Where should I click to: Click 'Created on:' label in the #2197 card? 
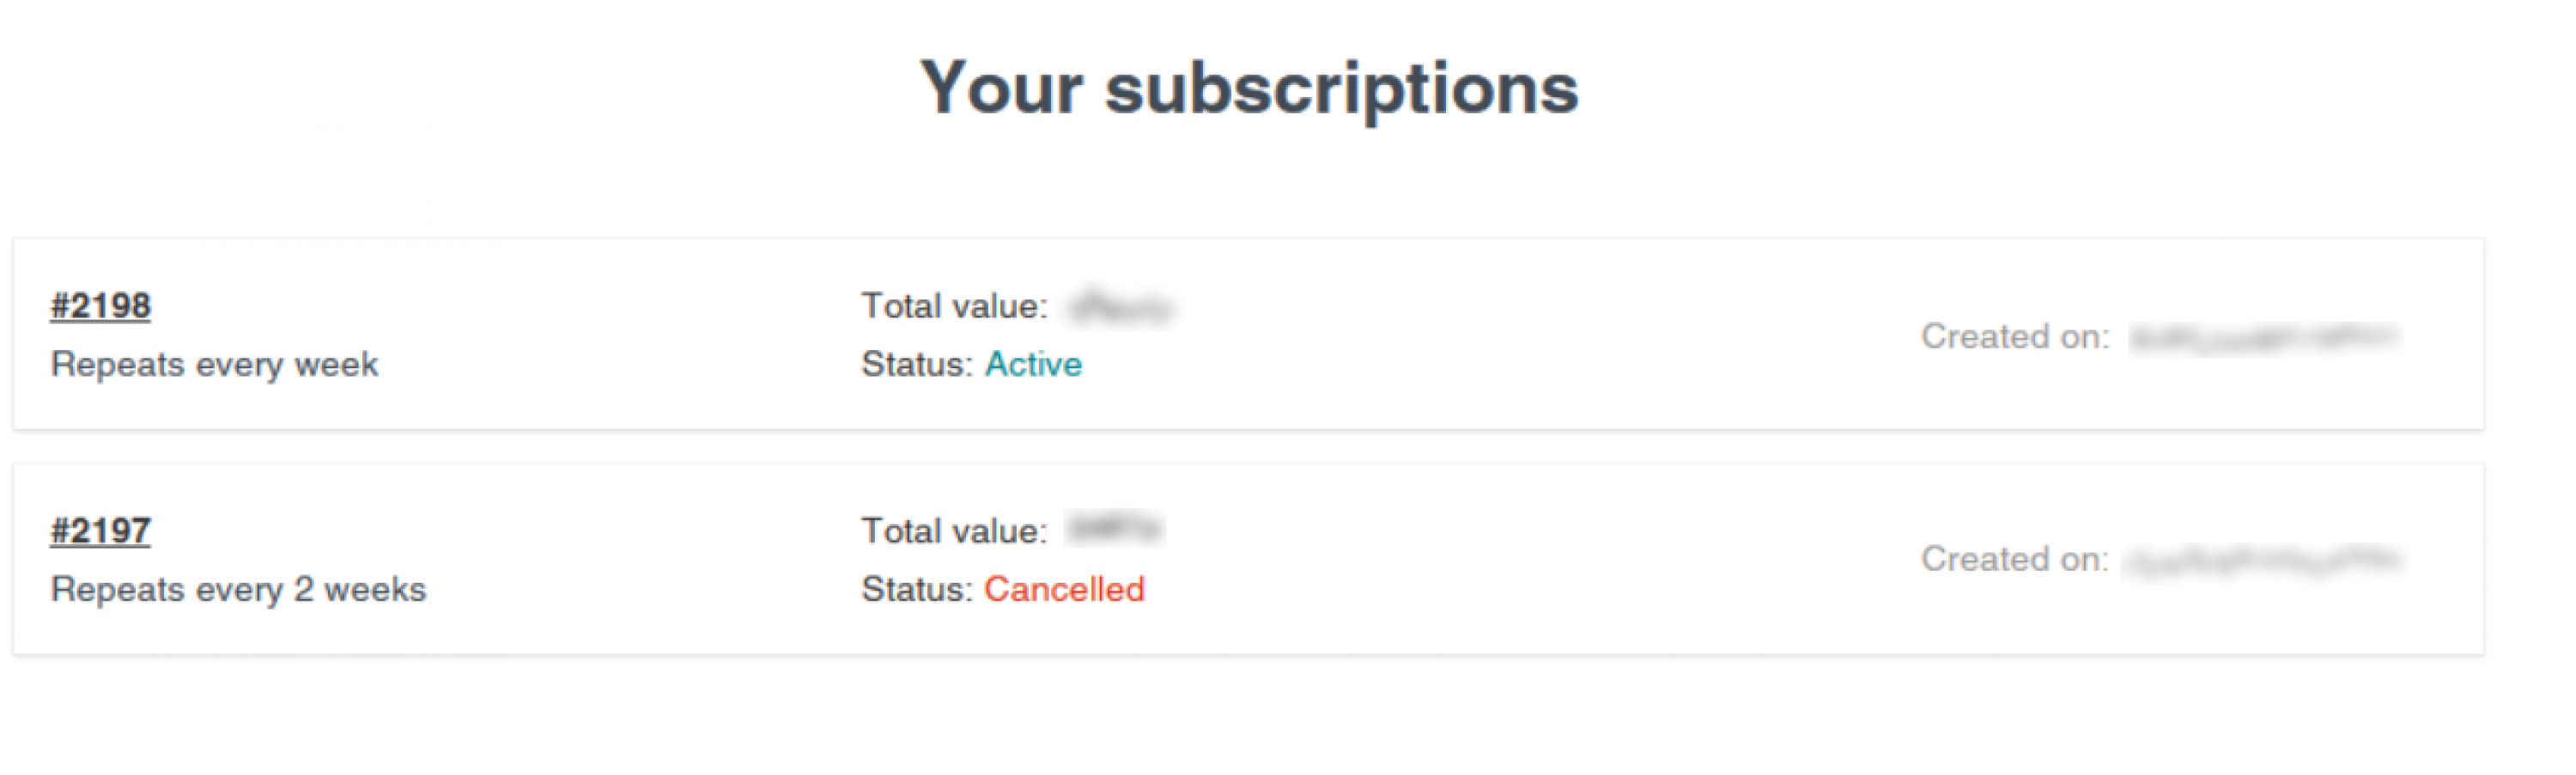(2015, 559)
